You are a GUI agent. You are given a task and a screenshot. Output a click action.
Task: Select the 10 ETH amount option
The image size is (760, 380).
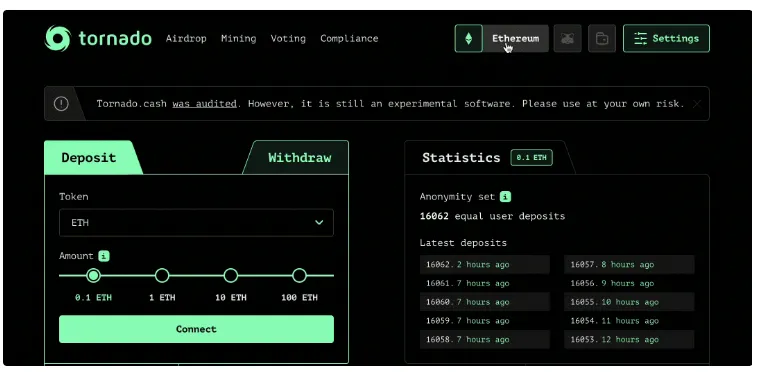point(231,276)
